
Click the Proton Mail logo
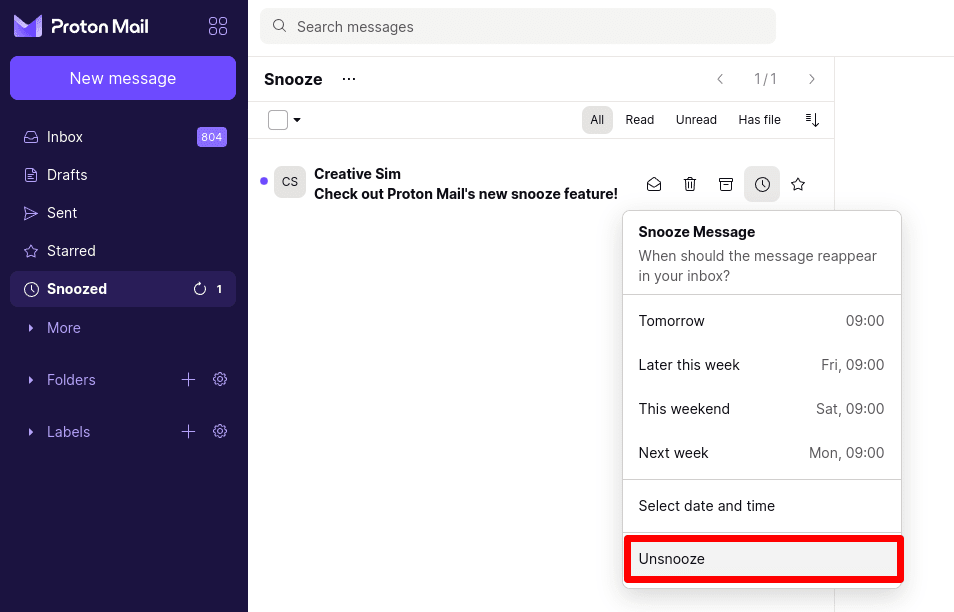click(x=82, y=26)
